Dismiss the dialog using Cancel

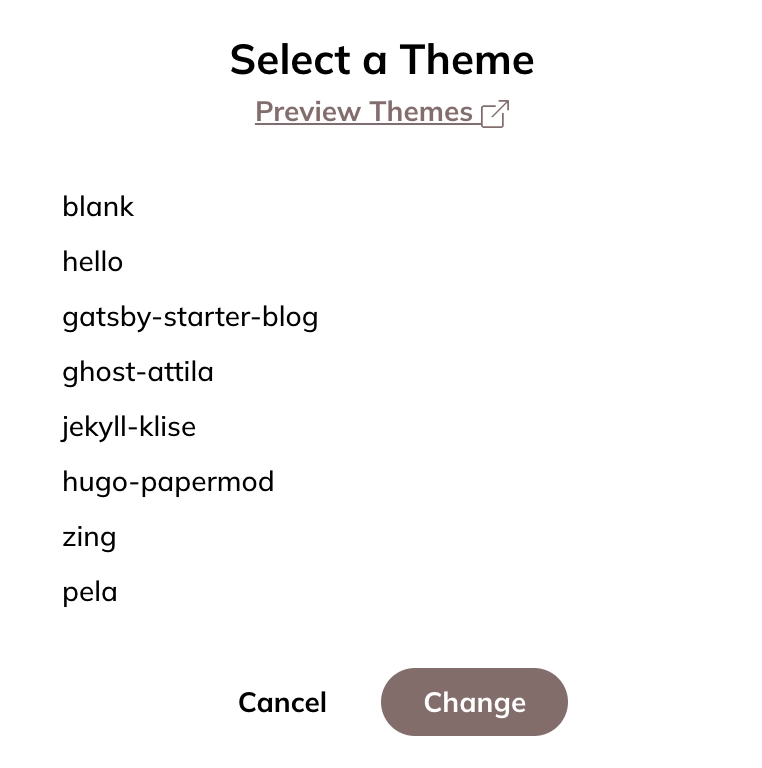(x=282, y=702)
